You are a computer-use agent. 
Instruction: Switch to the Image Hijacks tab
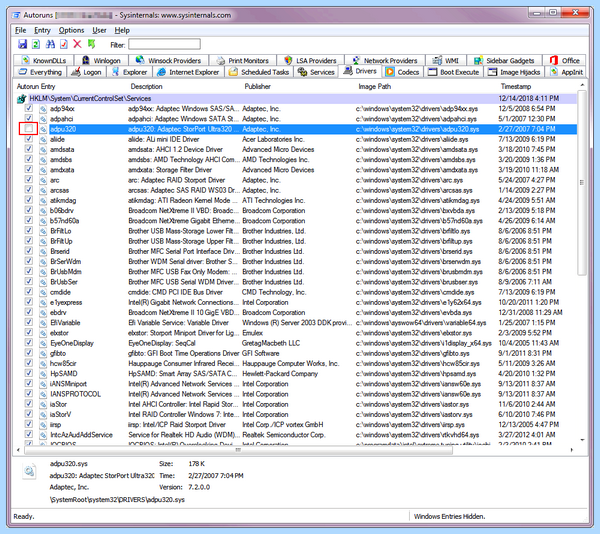514,72
